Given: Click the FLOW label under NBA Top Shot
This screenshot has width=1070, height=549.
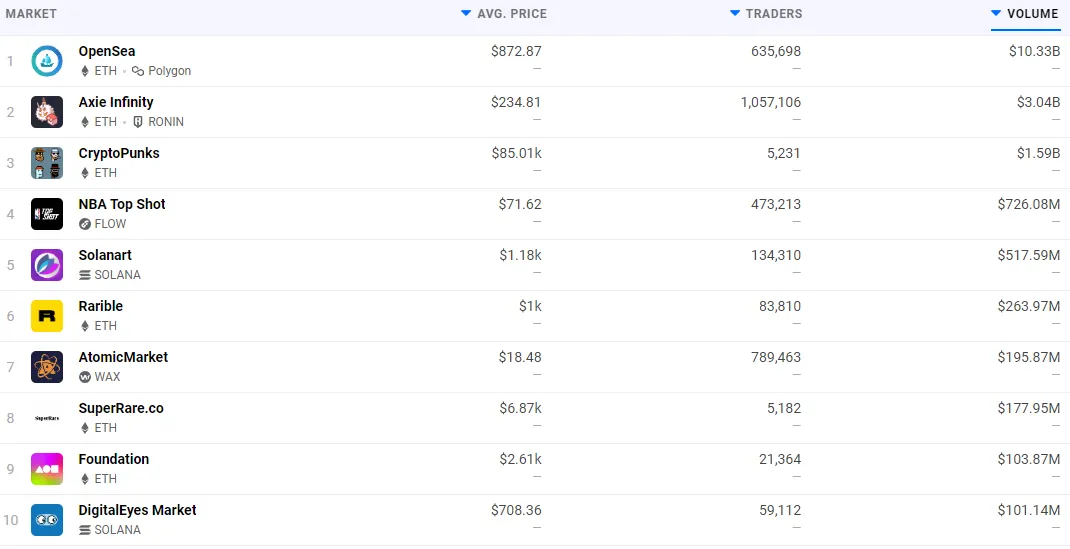Looking at the screenshot, I should coord(111,224).
